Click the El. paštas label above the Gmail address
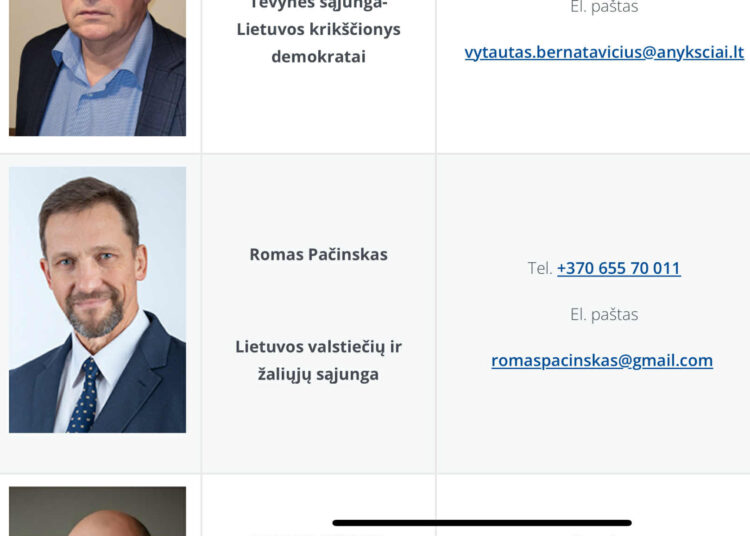This screenshot has height=536, width=750. (604, 315)
